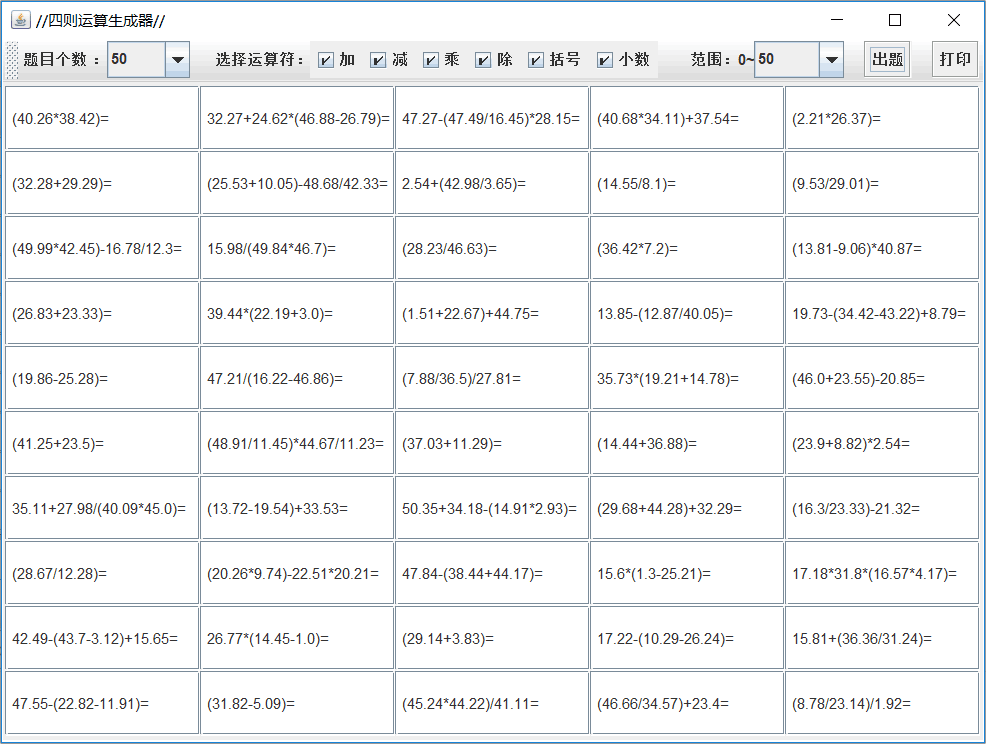
Task: Select cell (28.23/46.63)=
Action: point(492,248)
